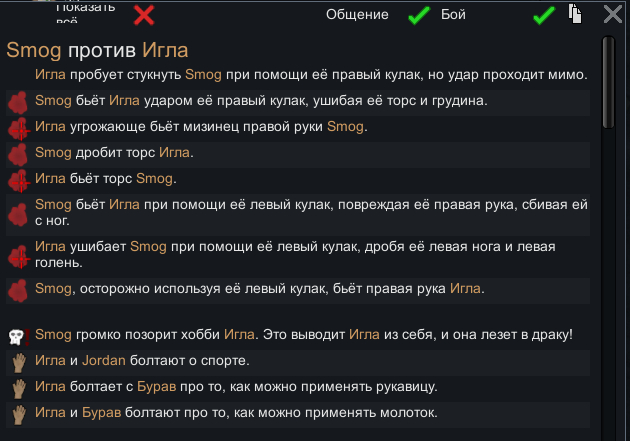
Task: Click hand icon beside the "рукавицу" chat entry
Action: (x=17, y=387)
